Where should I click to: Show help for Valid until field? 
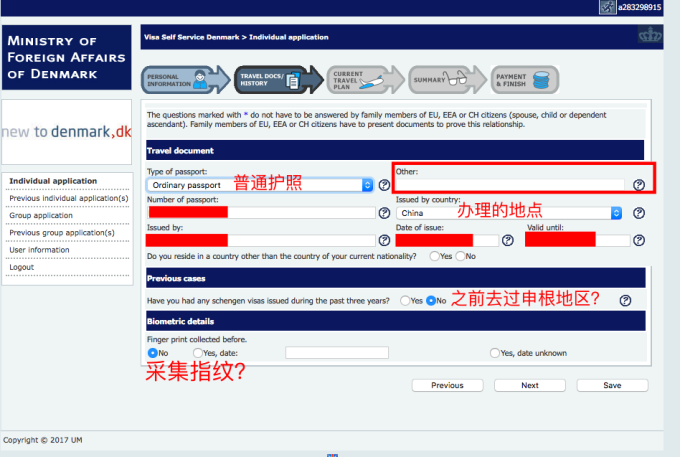[x=639, y=240]
